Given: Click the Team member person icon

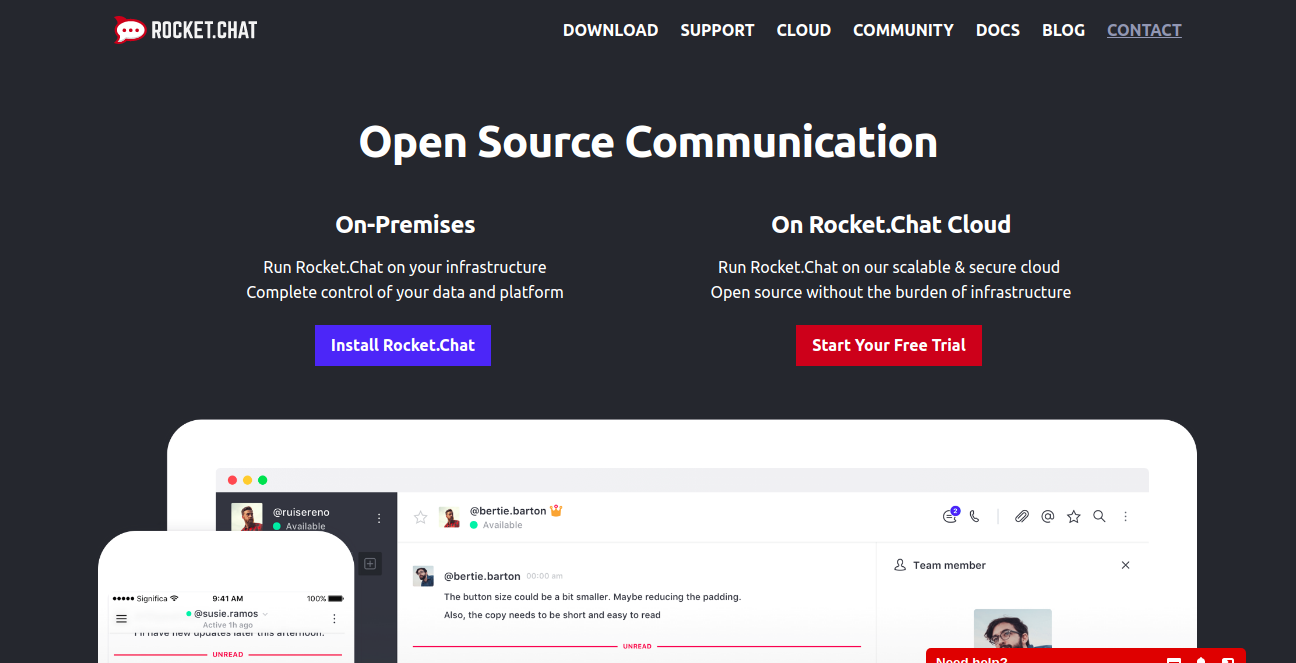Looking at the screenshot, I should [x=900, y=565].
